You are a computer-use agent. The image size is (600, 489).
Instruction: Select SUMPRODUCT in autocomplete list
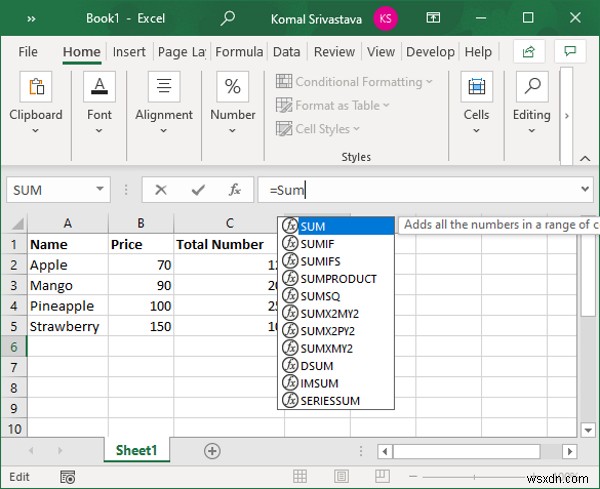(336, 279)
